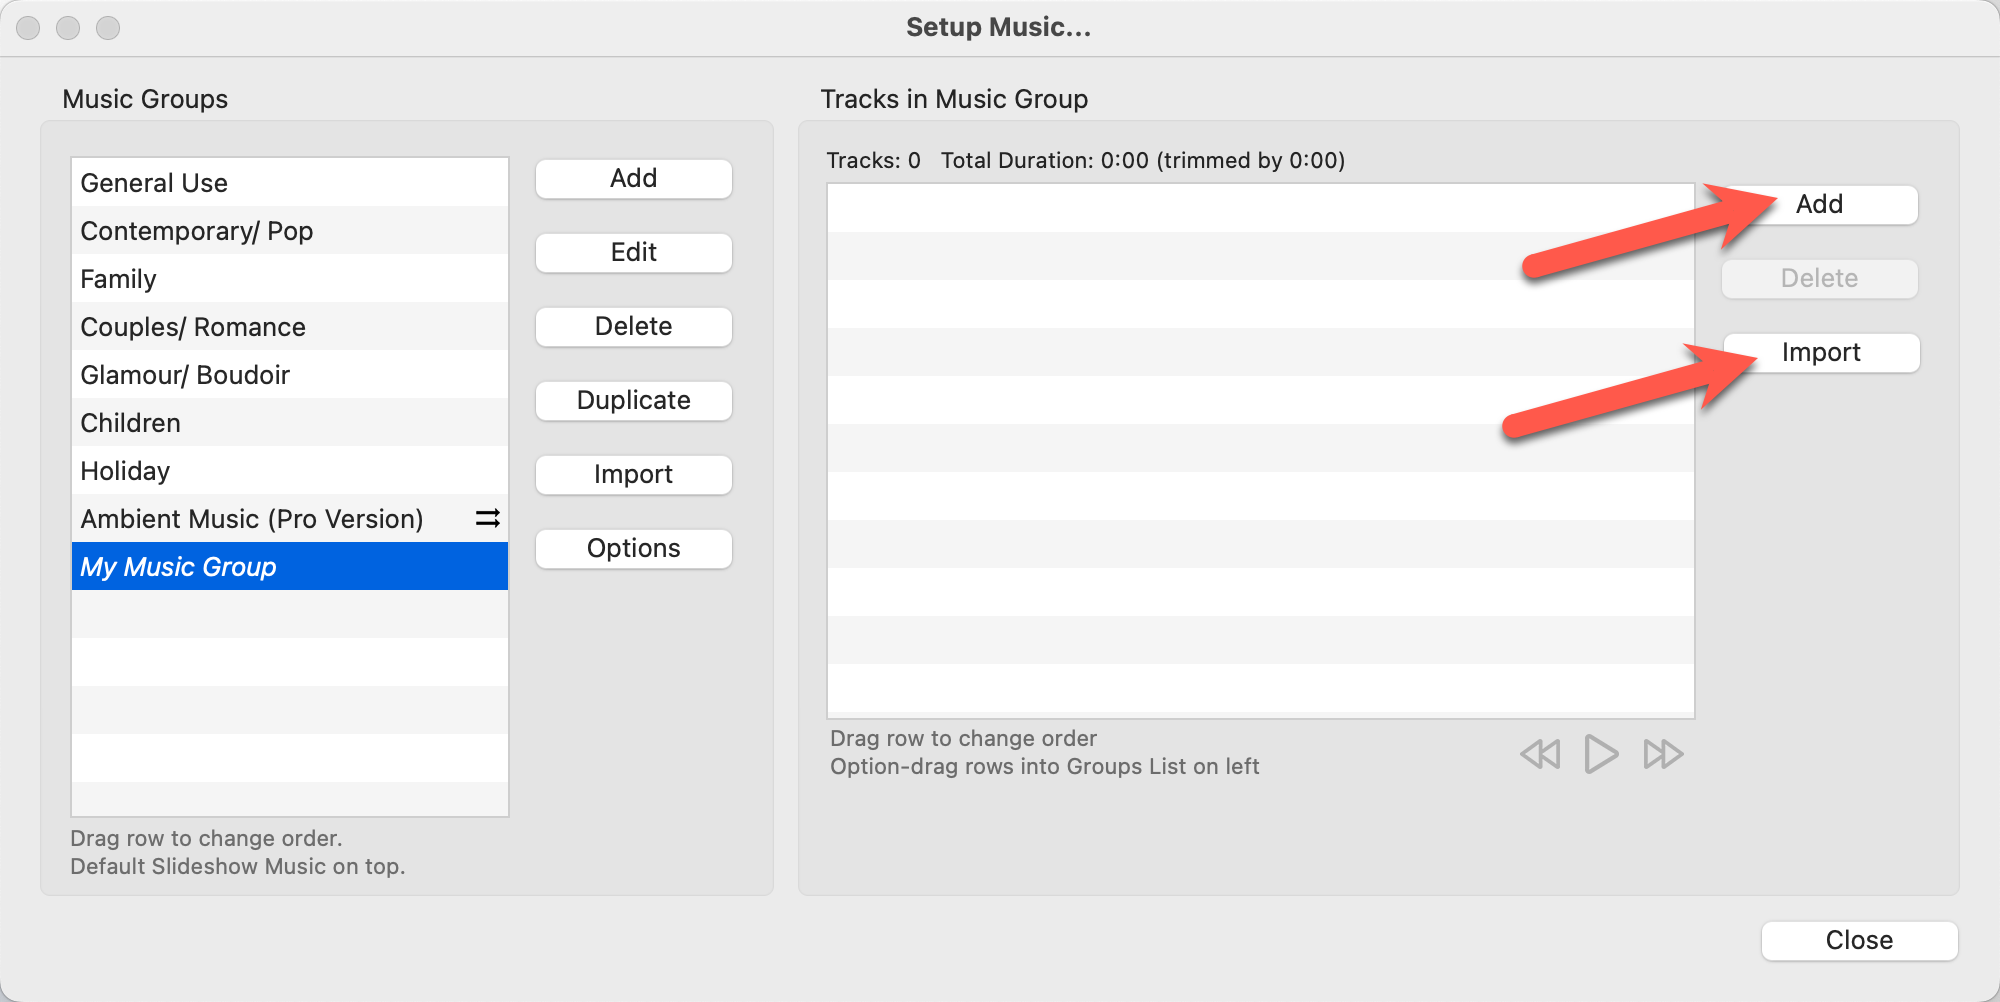Select Couples/ Romance in the list
Image resolution: width=2000 pixels, height=1002 pixels.
193,327
